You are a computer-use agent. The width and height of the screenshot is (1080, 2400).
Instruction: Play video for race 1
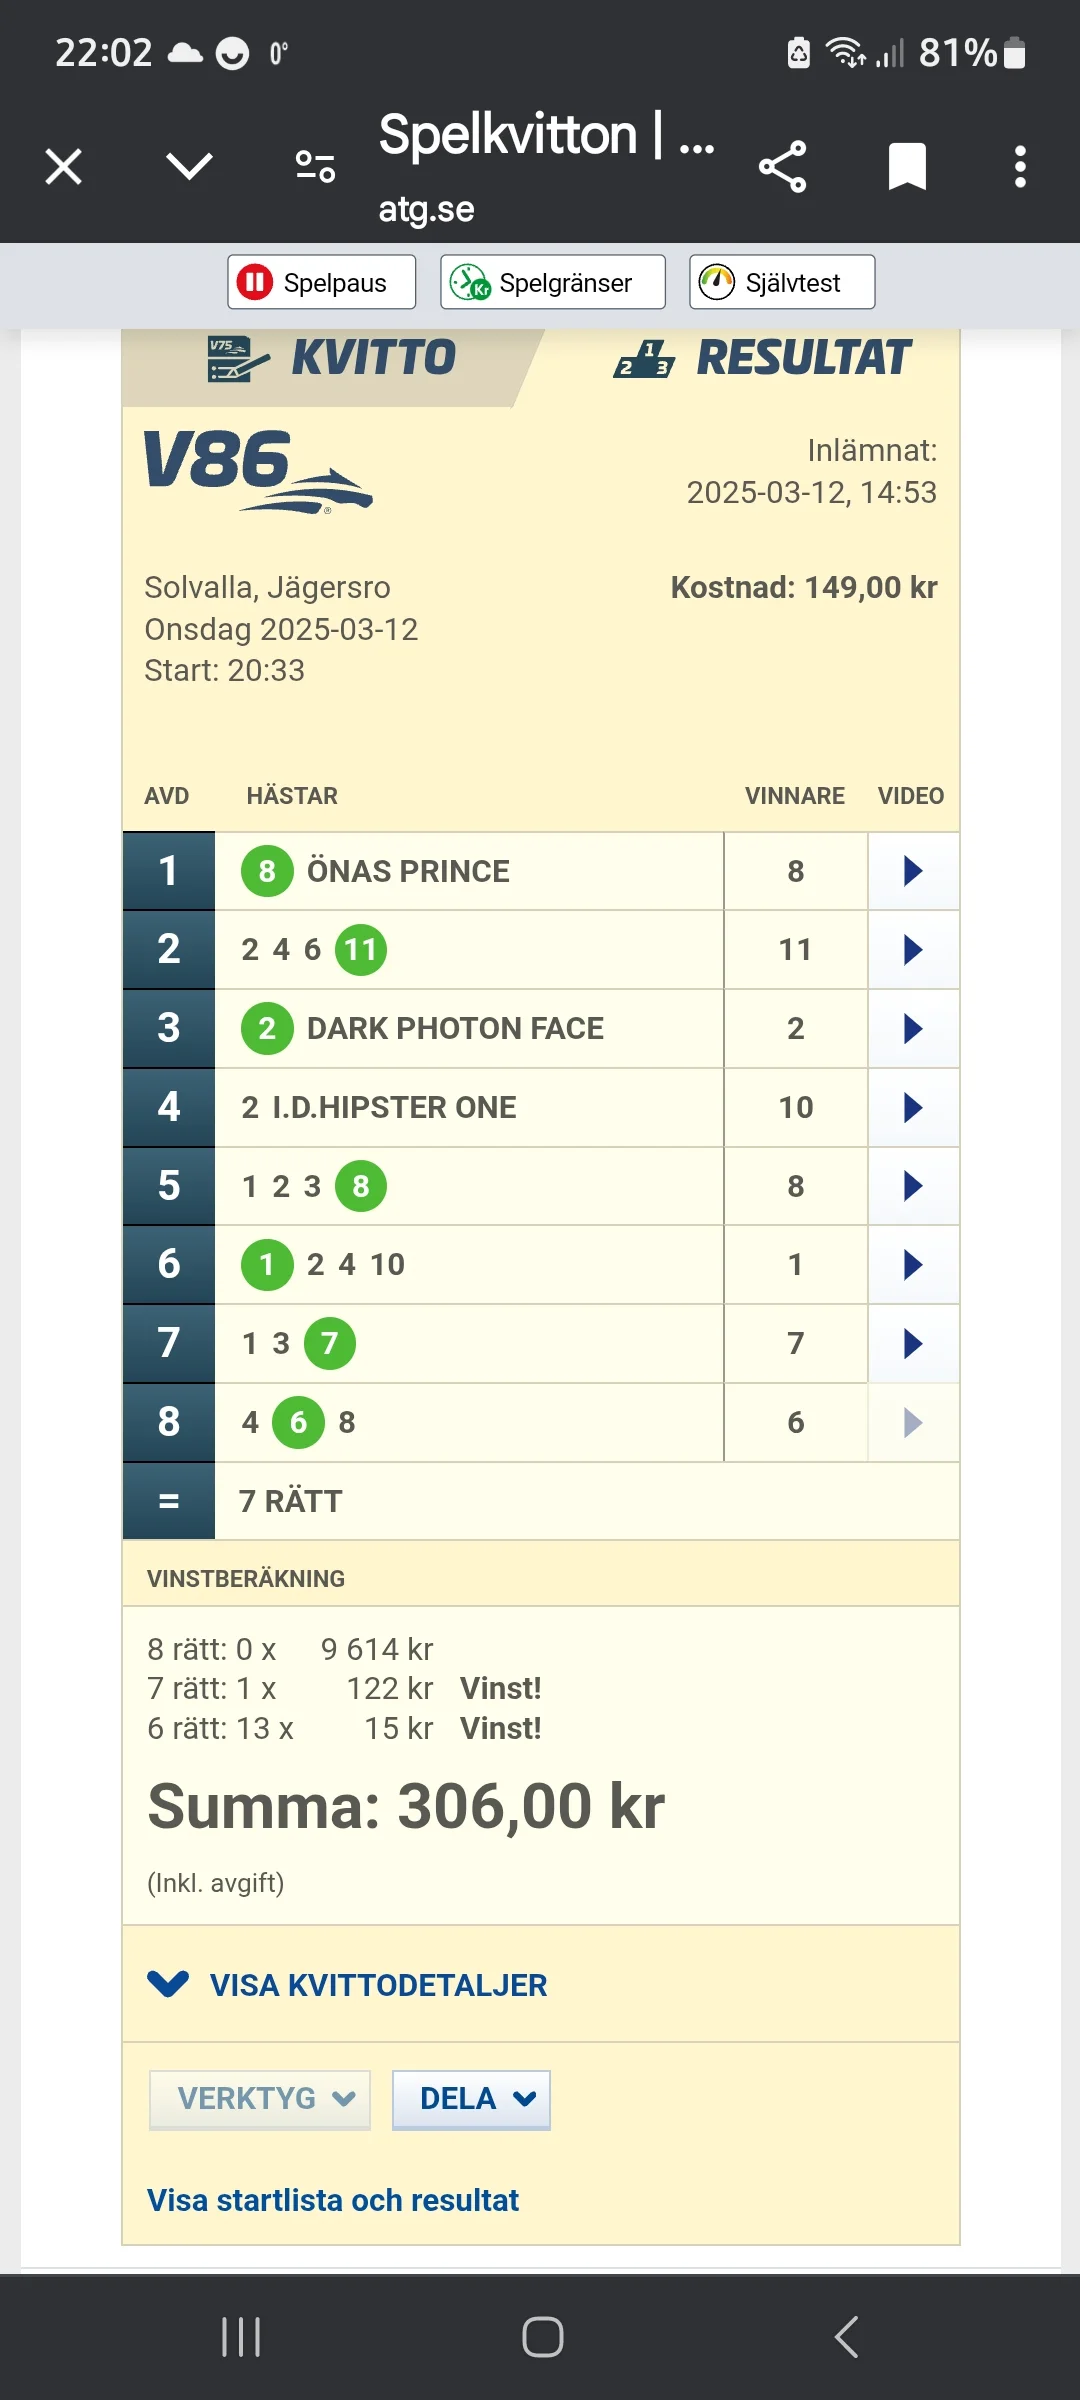(x=912, y=871)
